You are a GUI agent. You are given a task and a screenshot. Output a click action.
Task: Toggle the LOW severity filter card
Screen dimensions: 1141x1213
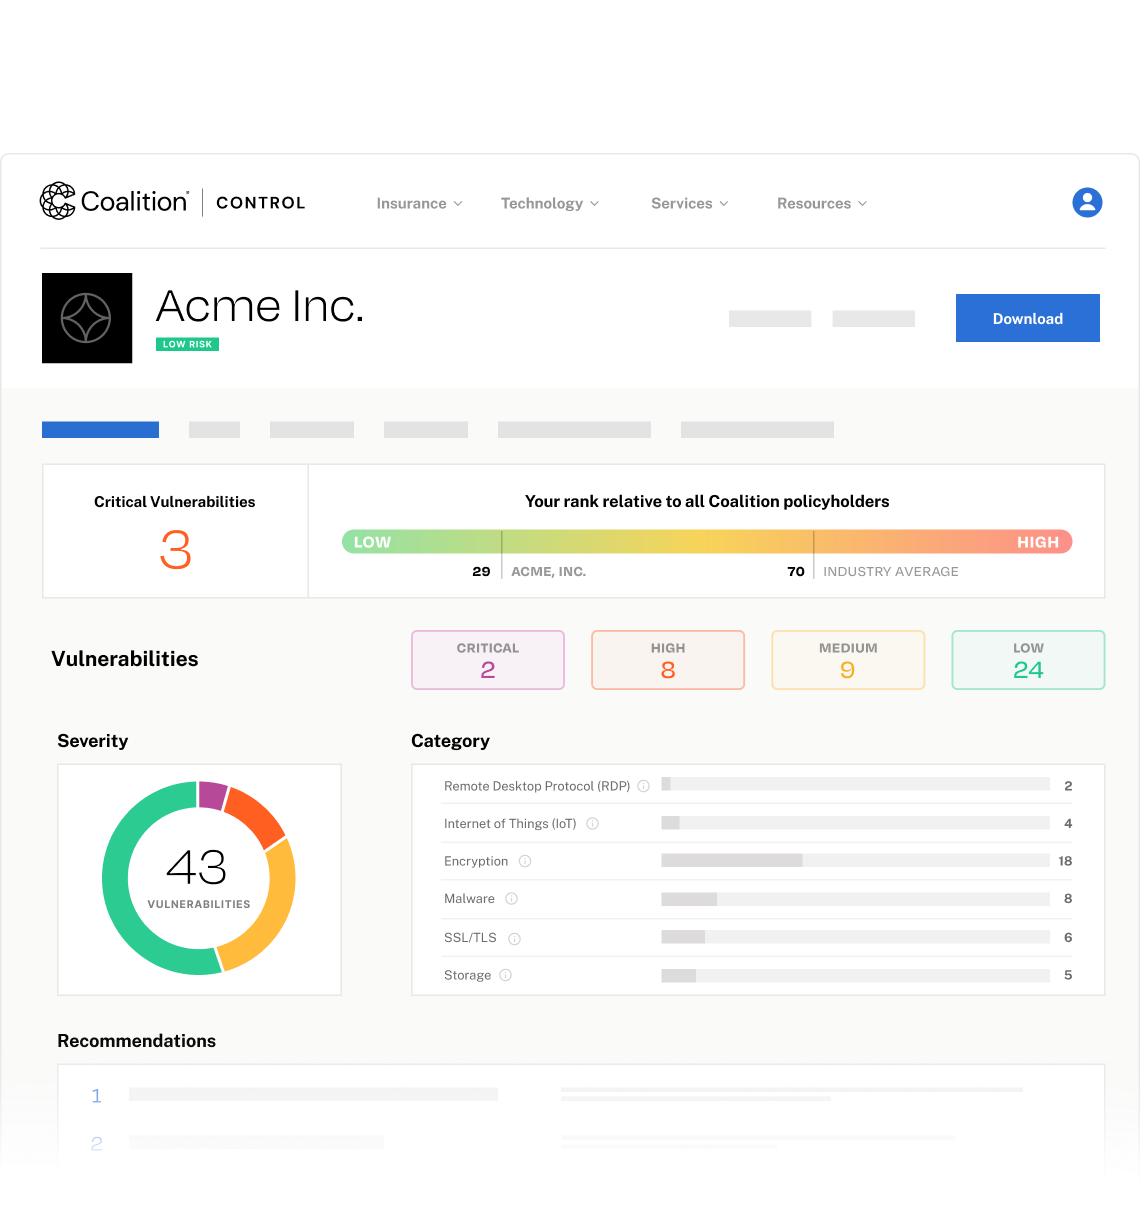pyautogui.click(x=1028, y=660)
